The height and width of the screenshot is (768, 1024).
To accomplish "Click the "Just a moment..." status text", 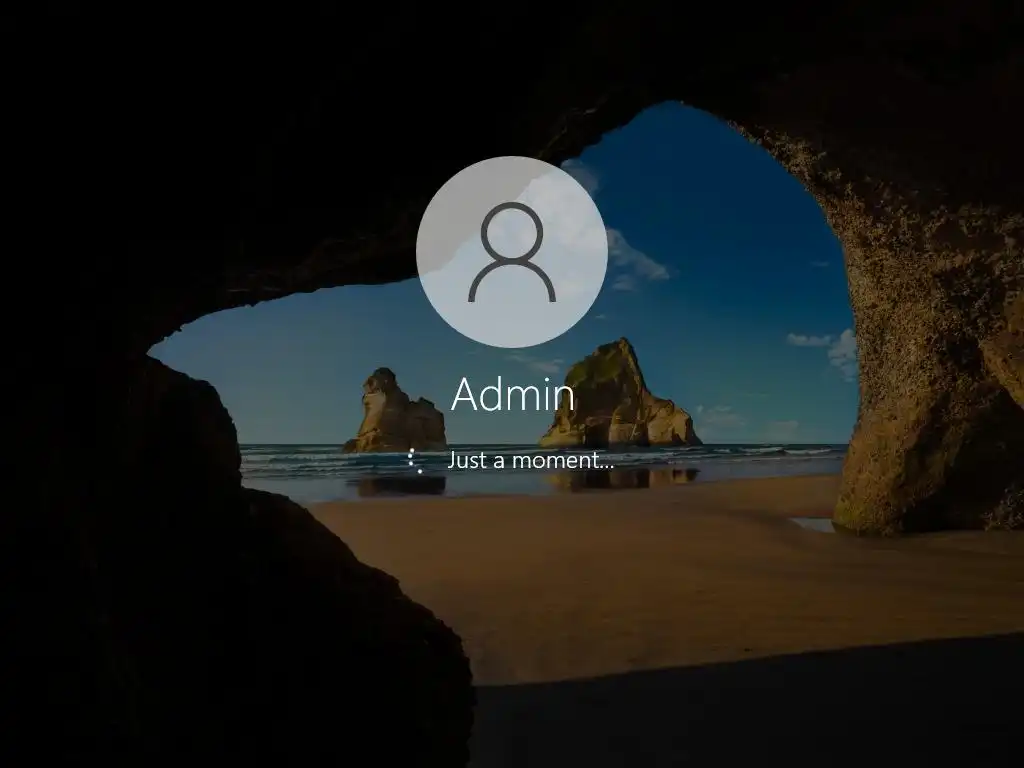I will 530,460.
